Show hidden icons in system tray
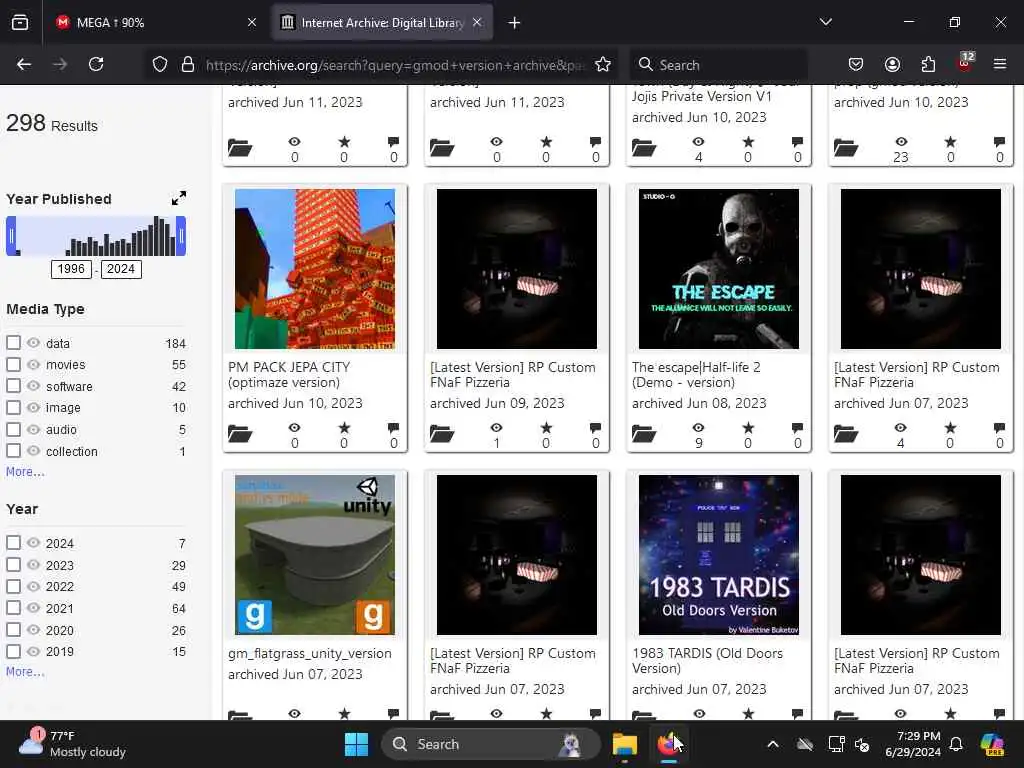Viewport: 1024px width, 768px height. [x=773, y=744]
